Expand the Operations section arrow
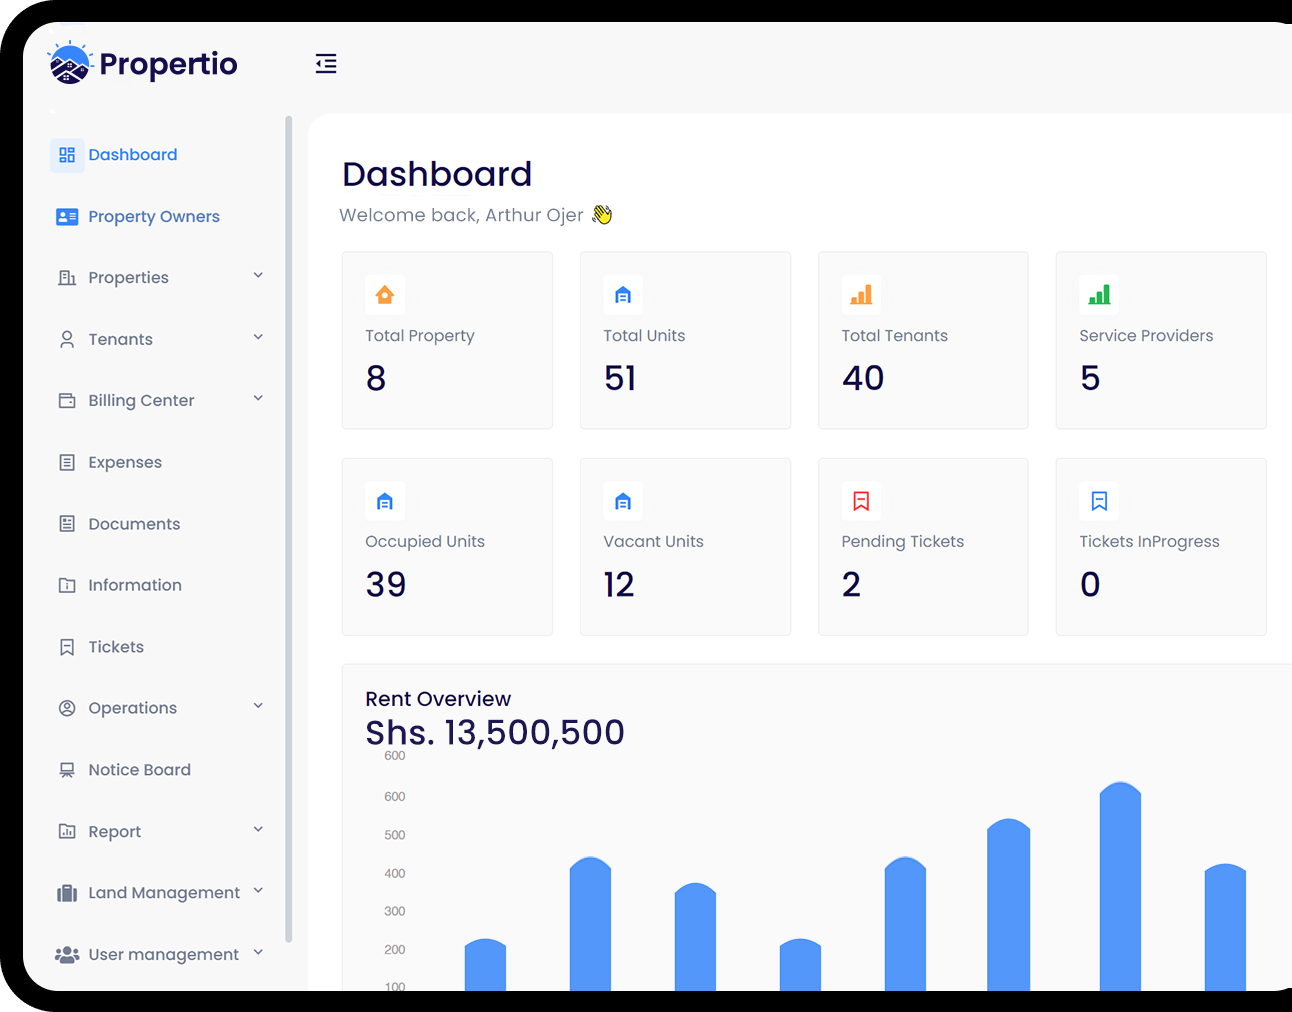 point(258,706)
